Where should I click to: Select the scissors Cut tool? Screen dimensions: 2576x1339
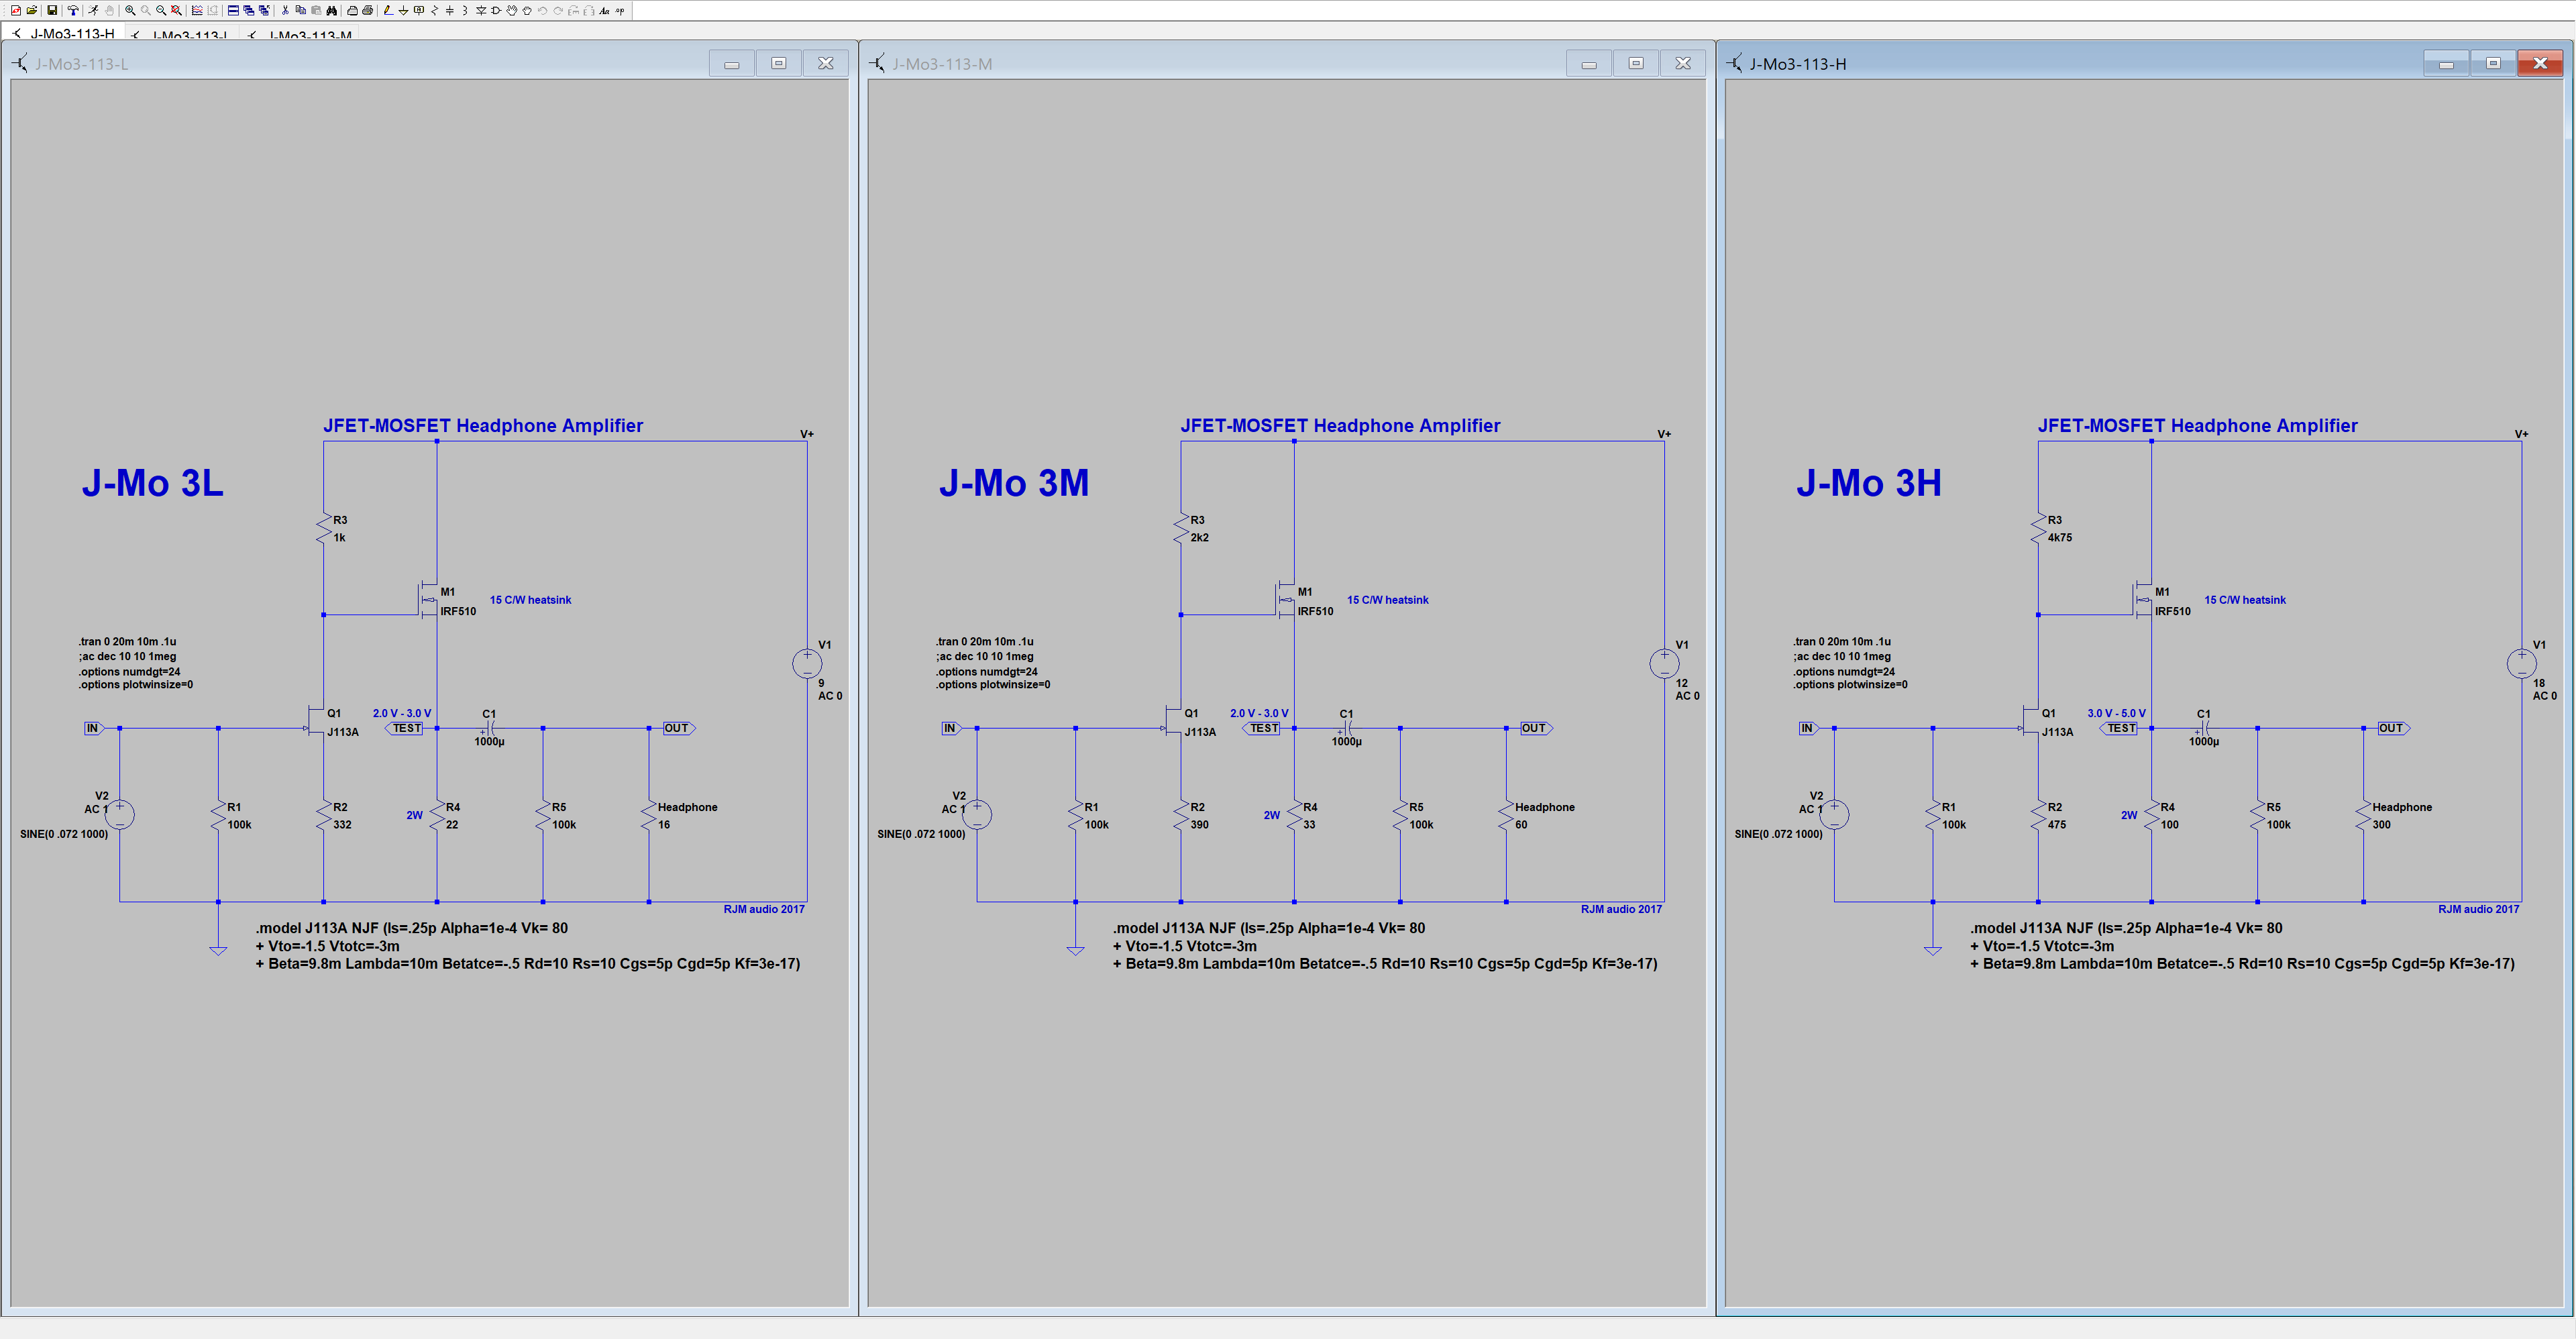(285, 10)
